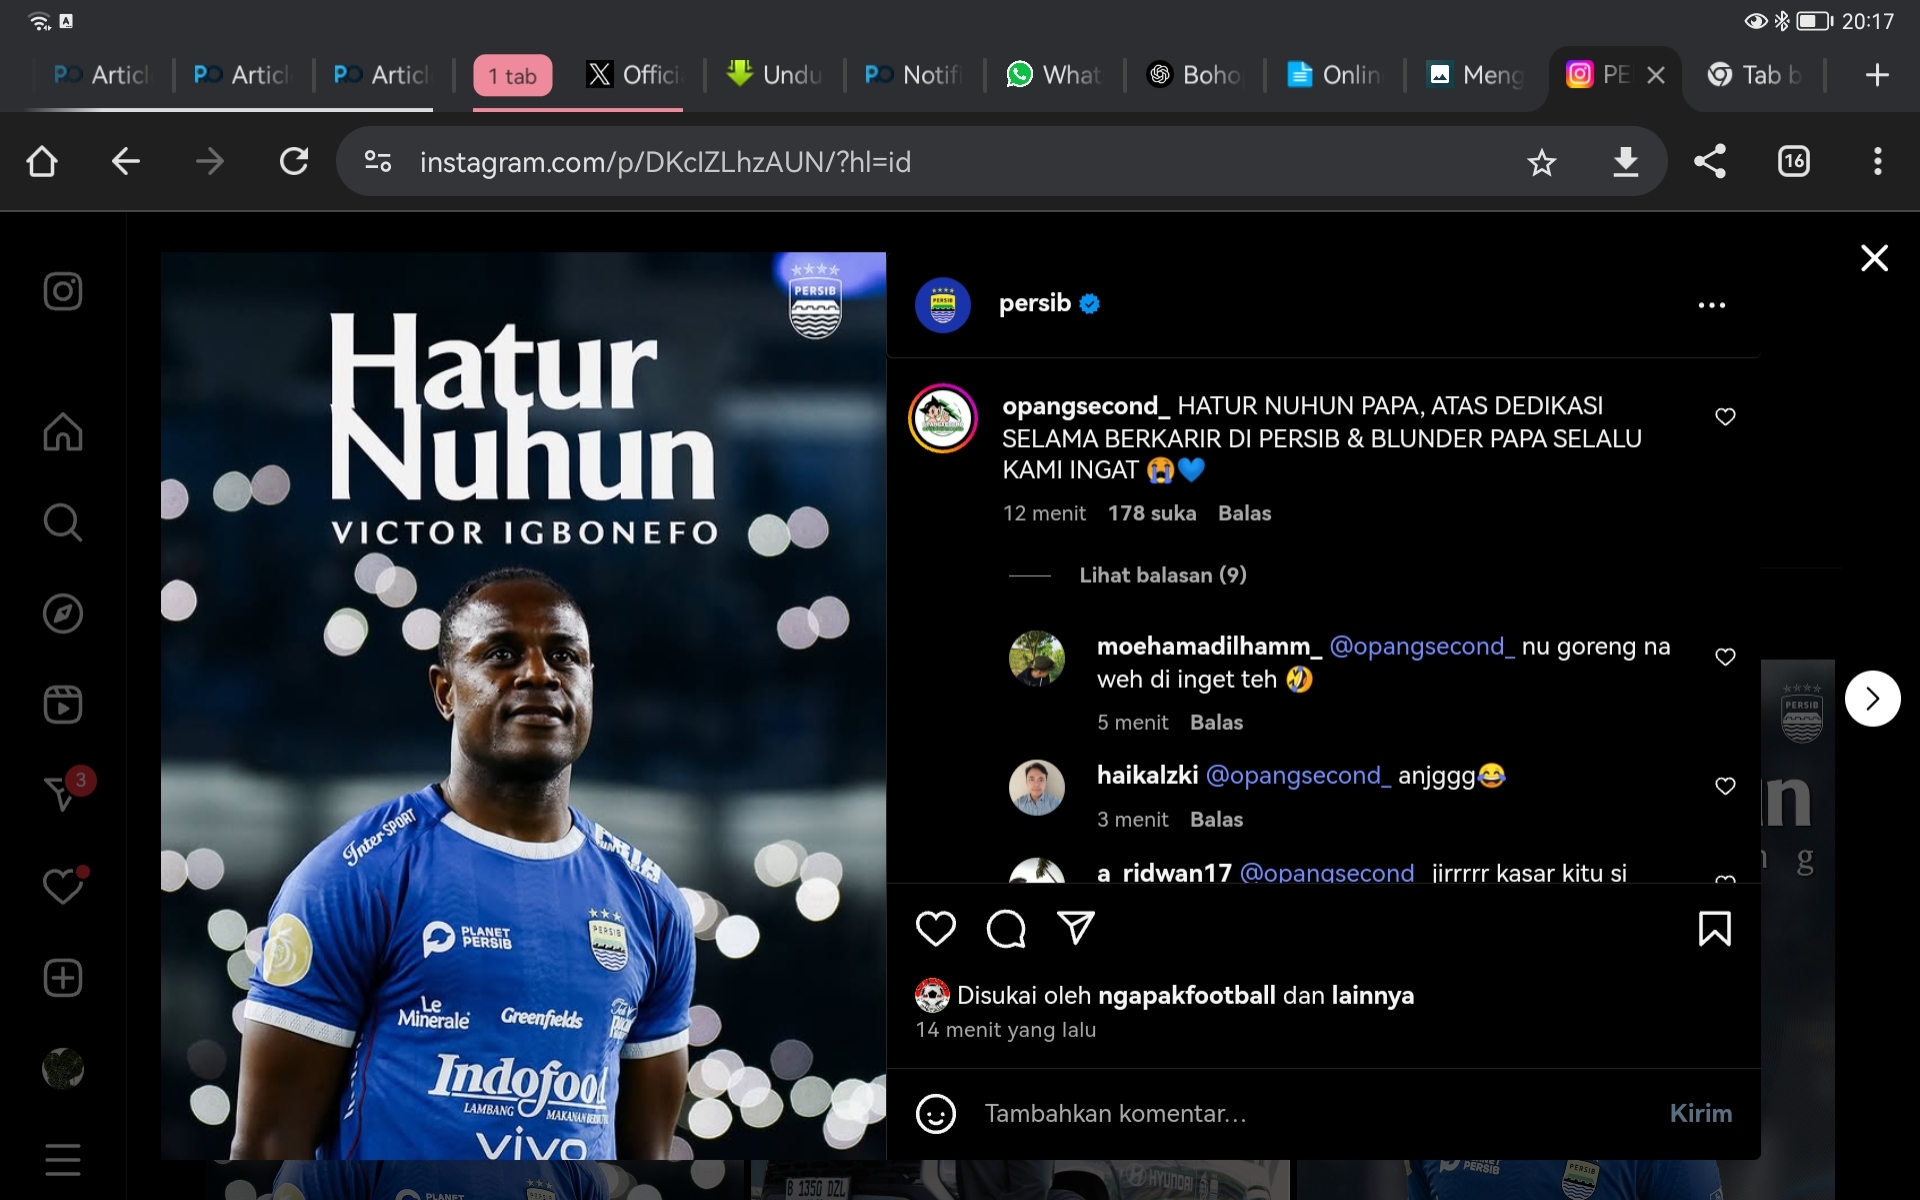This screenshot has width=1920, height=1200.
Task: Collapse replies via Lihat balasan (9)
Action: click(x=1163, y=575)
